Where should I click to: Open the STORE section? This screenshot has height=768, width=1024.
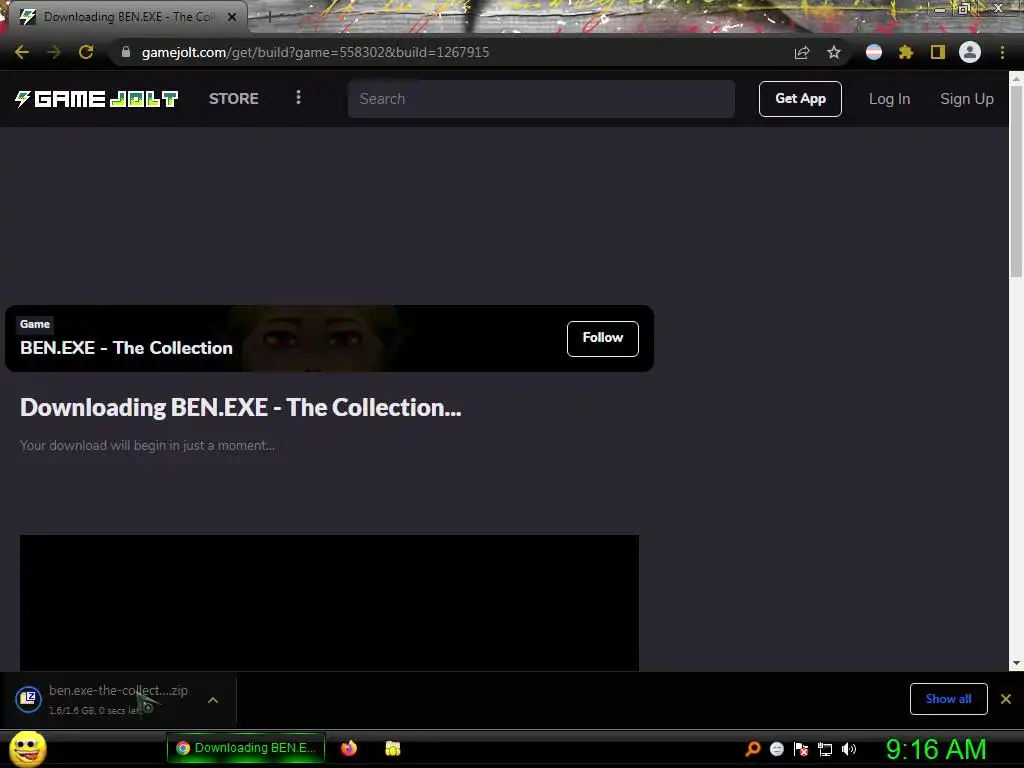(234, 99)
